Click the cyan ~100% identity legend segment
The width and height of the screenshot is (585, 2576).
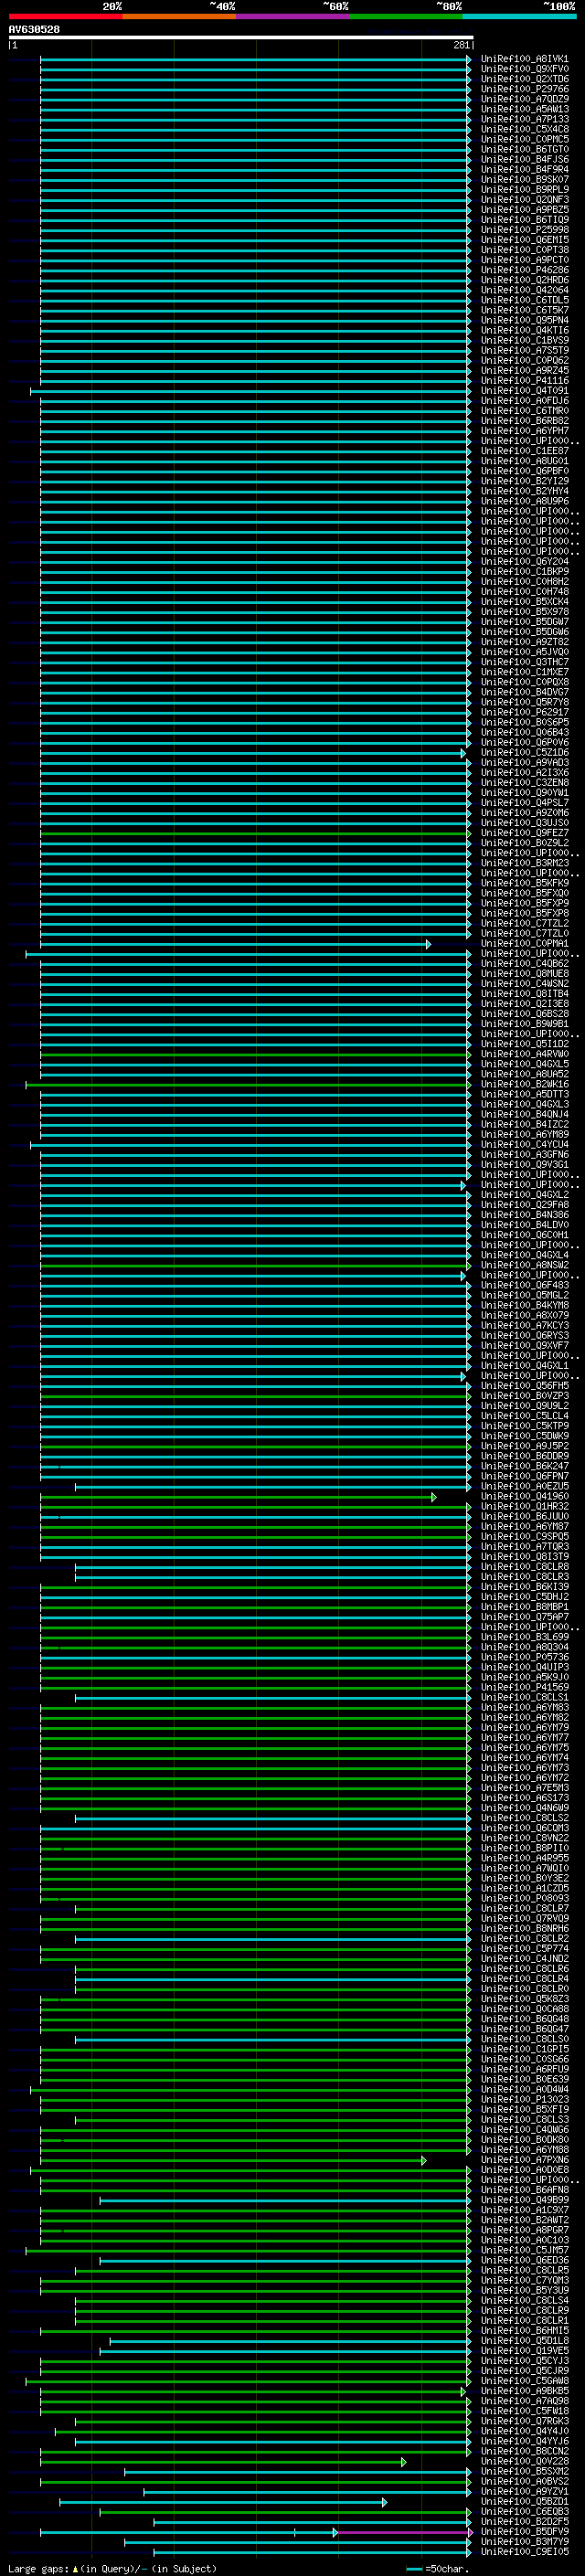tap(518, 16)
